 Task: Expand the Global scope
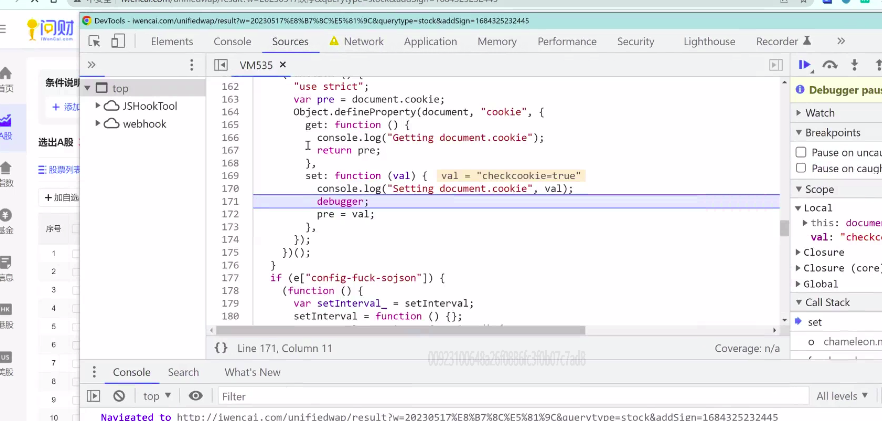coord(798,284)
